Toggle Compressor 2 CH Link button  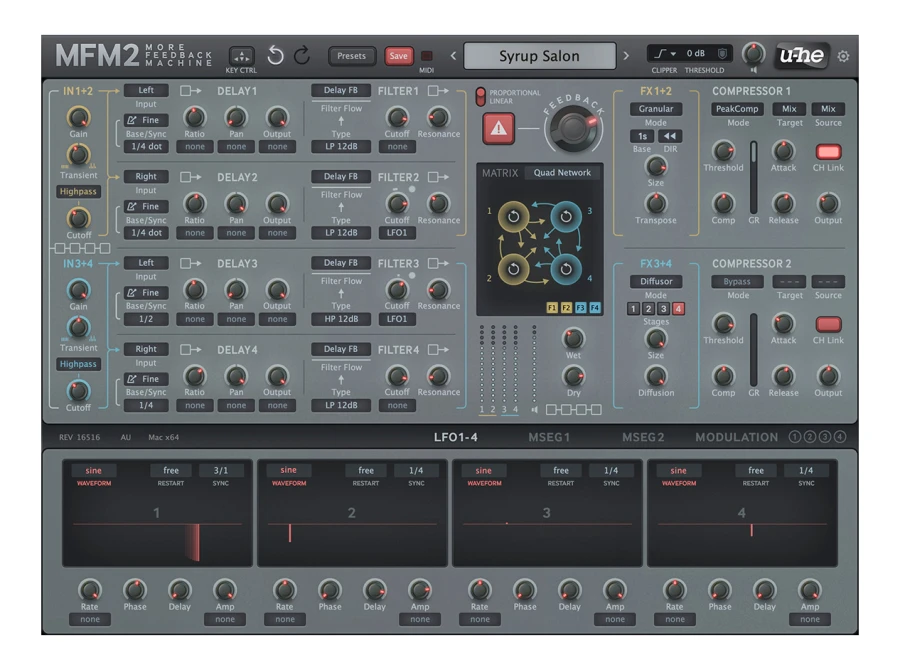click(x=828, y=324)
